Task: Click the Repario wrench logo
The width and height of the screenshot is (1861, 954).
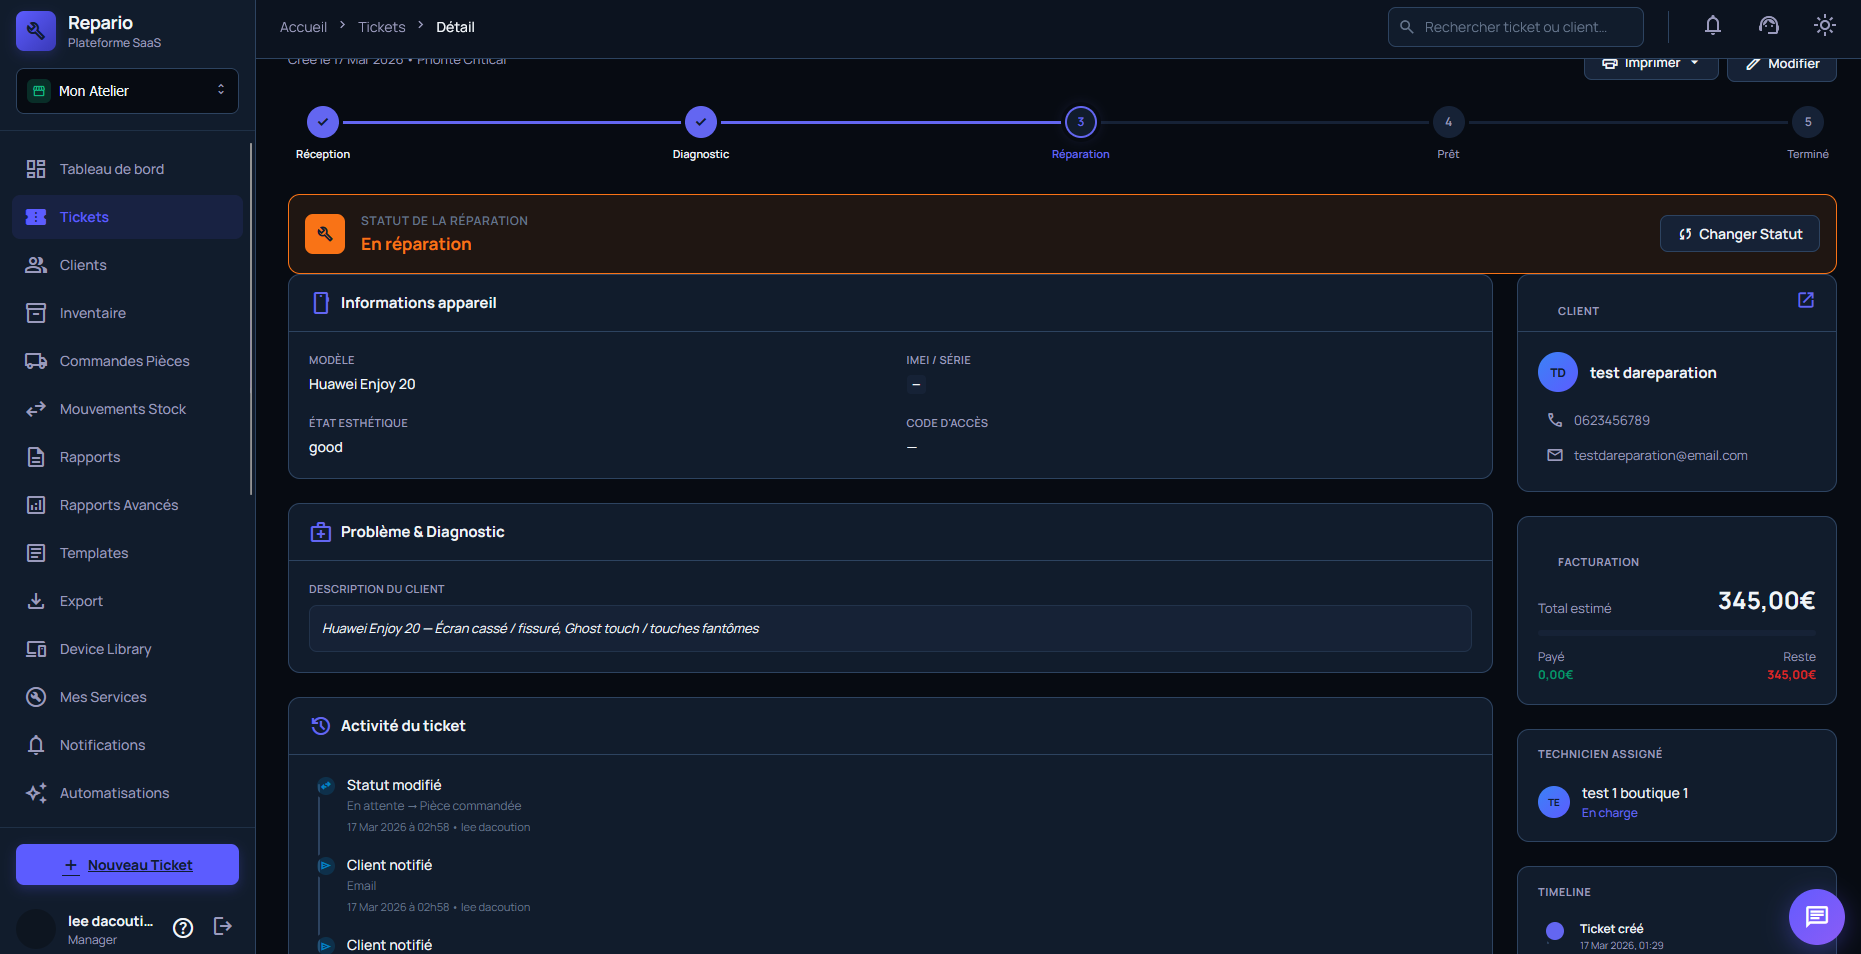Action: click(x=36, y=31)
